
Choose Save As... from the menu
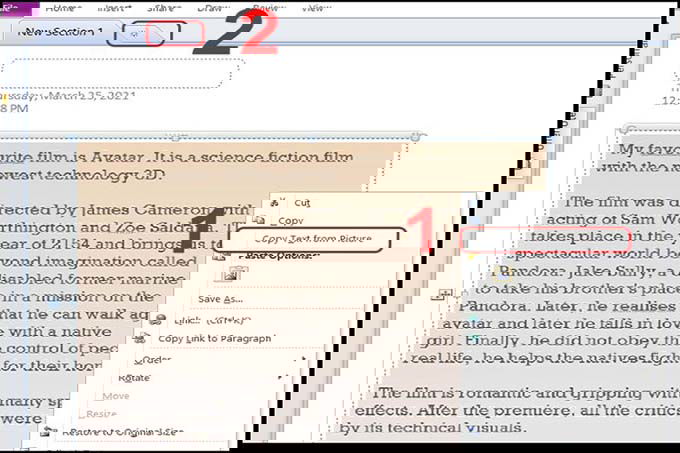220,299
